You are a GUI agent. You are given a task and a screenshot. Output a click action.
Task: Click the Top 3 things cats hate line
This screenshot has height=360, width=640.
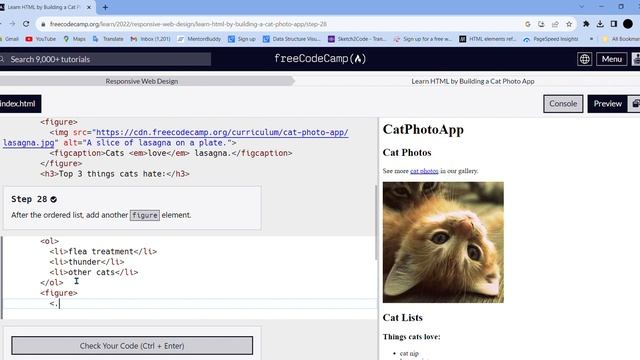pyautogui.click(x=115, y=174)
